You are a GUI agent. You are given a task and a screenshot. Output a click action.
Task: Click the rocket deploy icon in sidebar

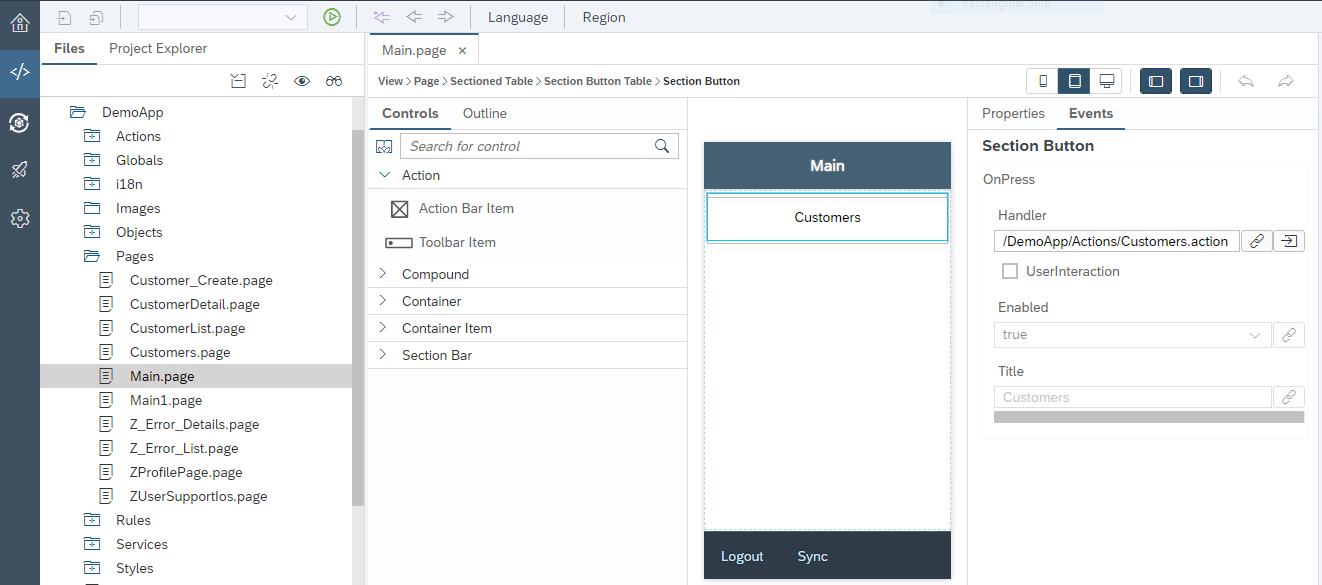19,170
